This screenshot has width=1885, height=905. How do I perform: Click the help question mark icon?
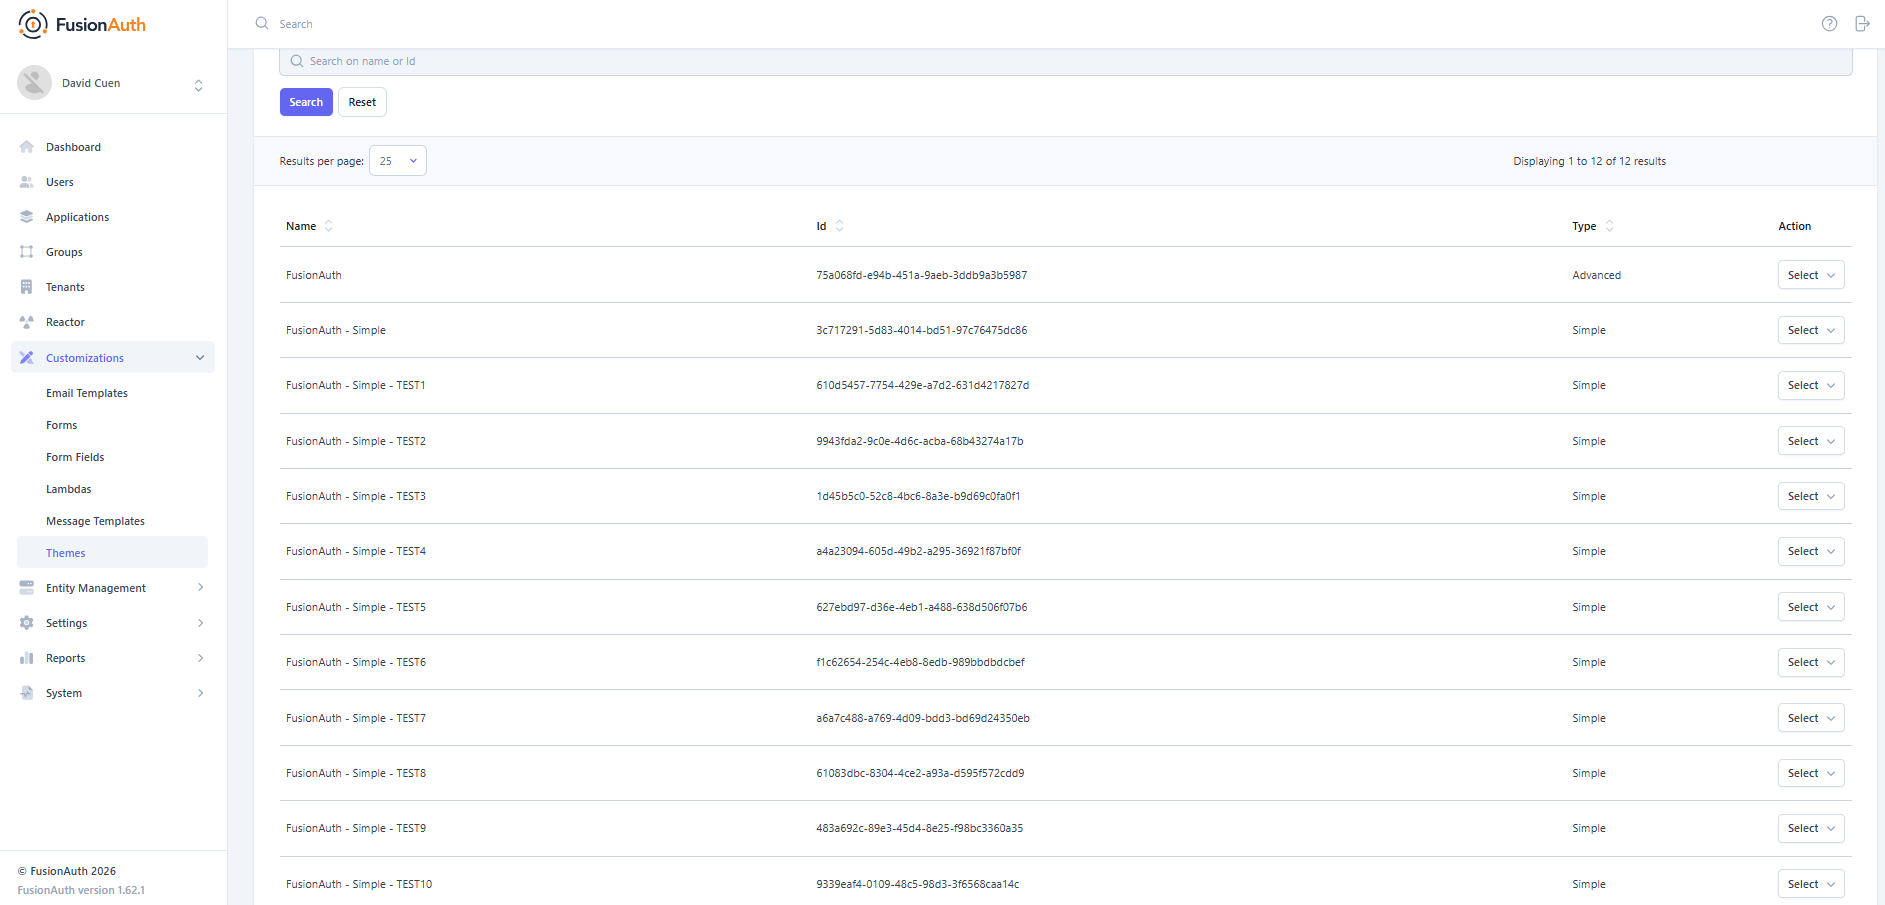click(1829, 24)
